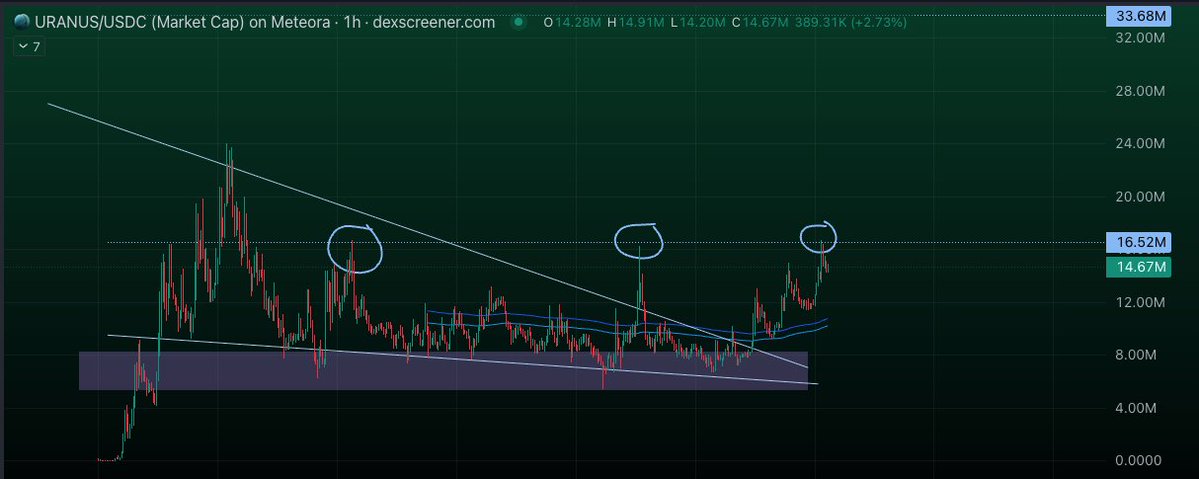The height and width of the screenshot is (479, 1199).
Task: Expand the indicators legend showing 7
Action: [x=30, y=47]
